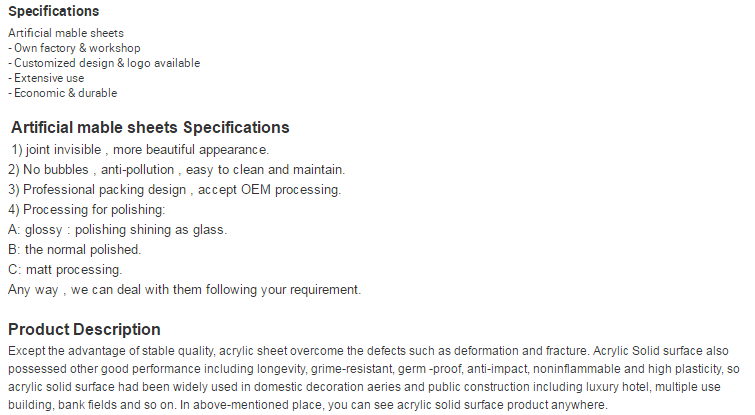
Task: Click 'B: the normal polished' line
Action: (x=75, y=250)
